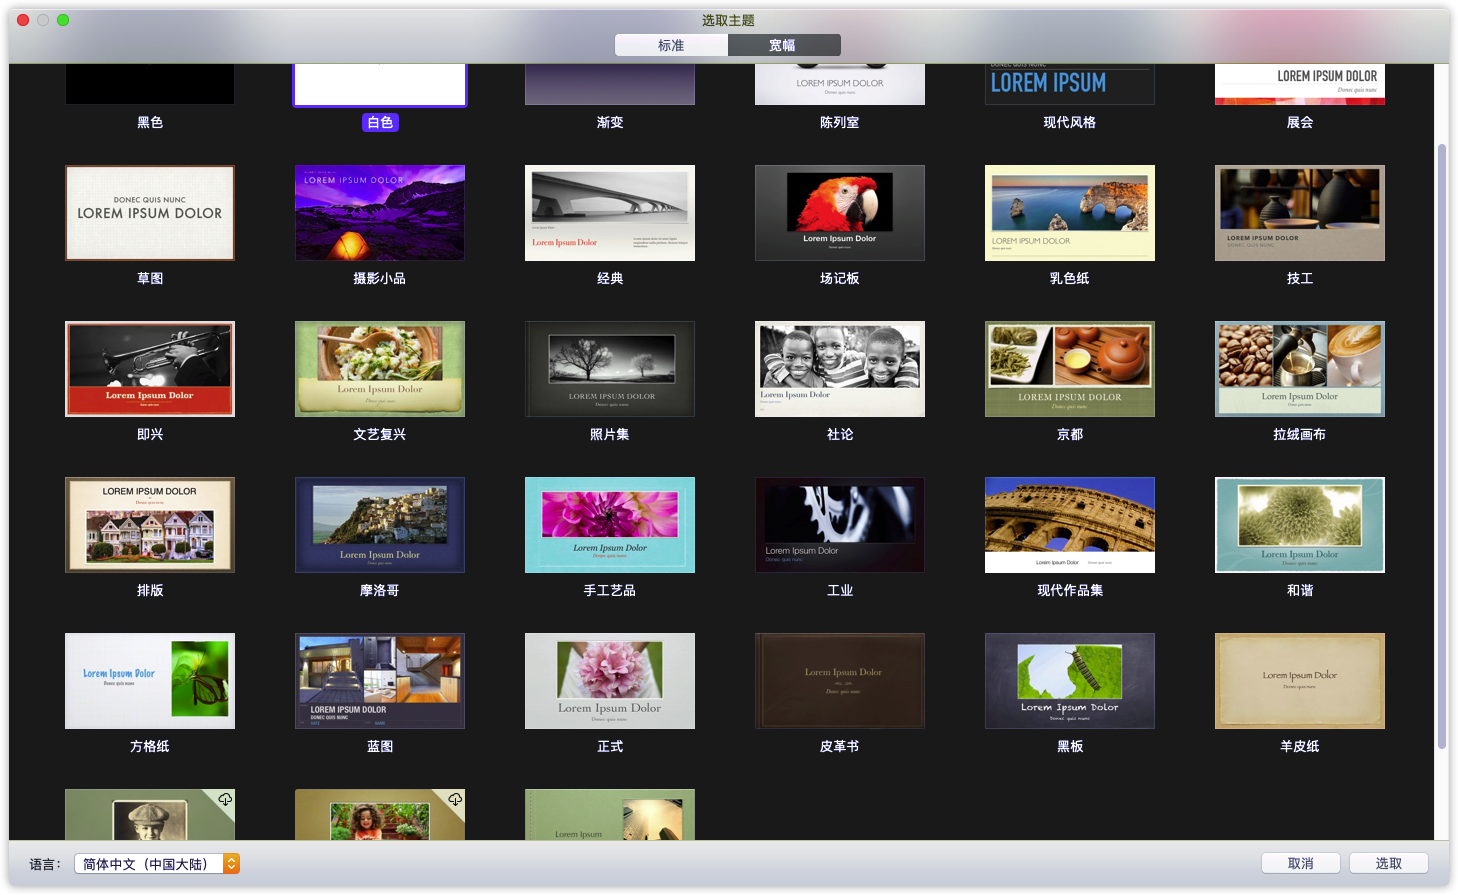Click the highlighted 白色 theme label
1458x895 pixels.
[380, 122]
